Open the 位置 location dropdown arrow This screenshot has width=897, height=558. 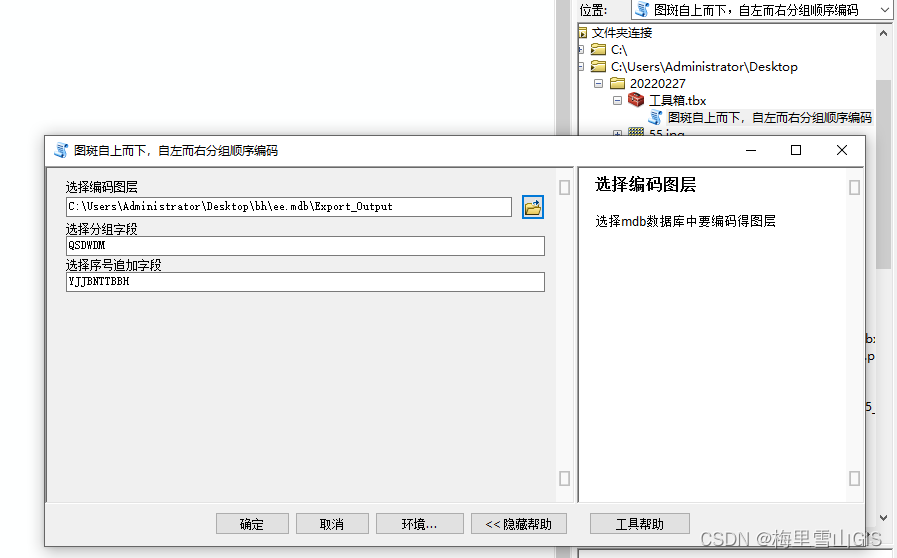tap(884, 10)
